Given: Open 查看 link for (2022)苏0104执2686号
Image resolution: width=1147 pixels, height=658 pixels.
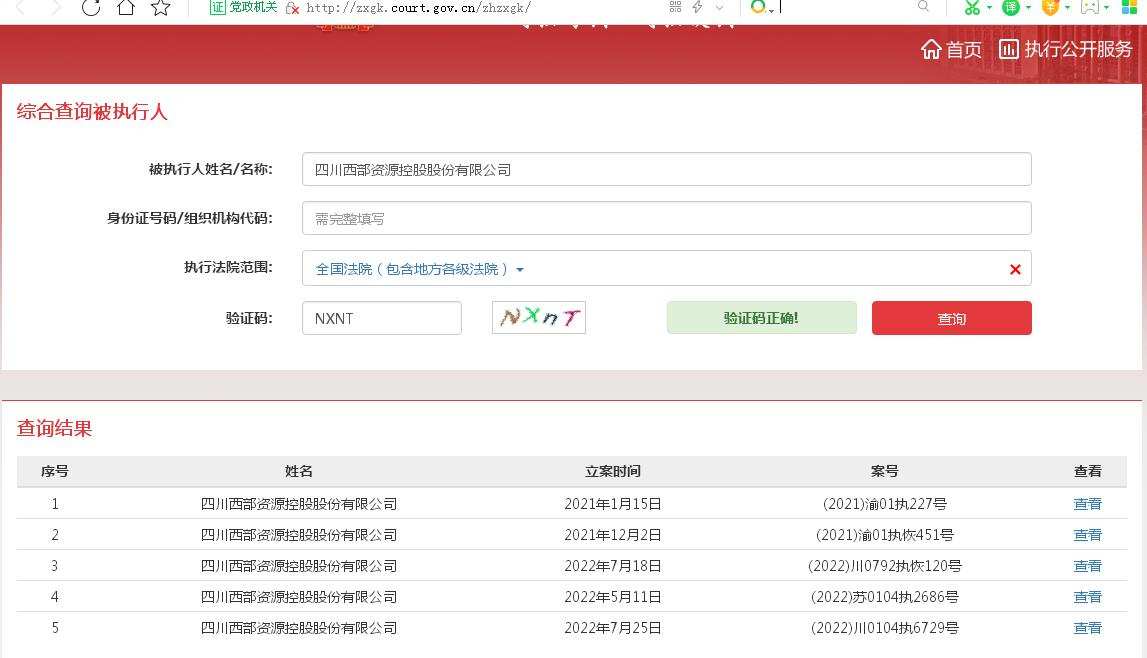Looking at the screenshot, I should (x=1088, y=597).
